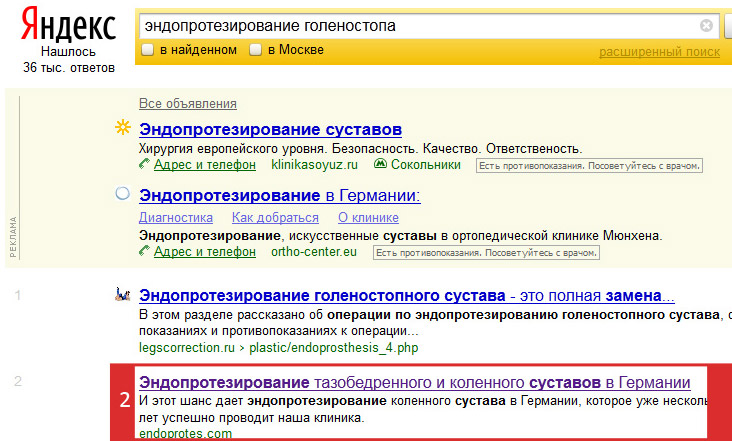Open the "Эндопротезирование голеностопного сустава" result
Image resolution: width=732 pixels, height=441 pixels.
click(x=322, y=295)
